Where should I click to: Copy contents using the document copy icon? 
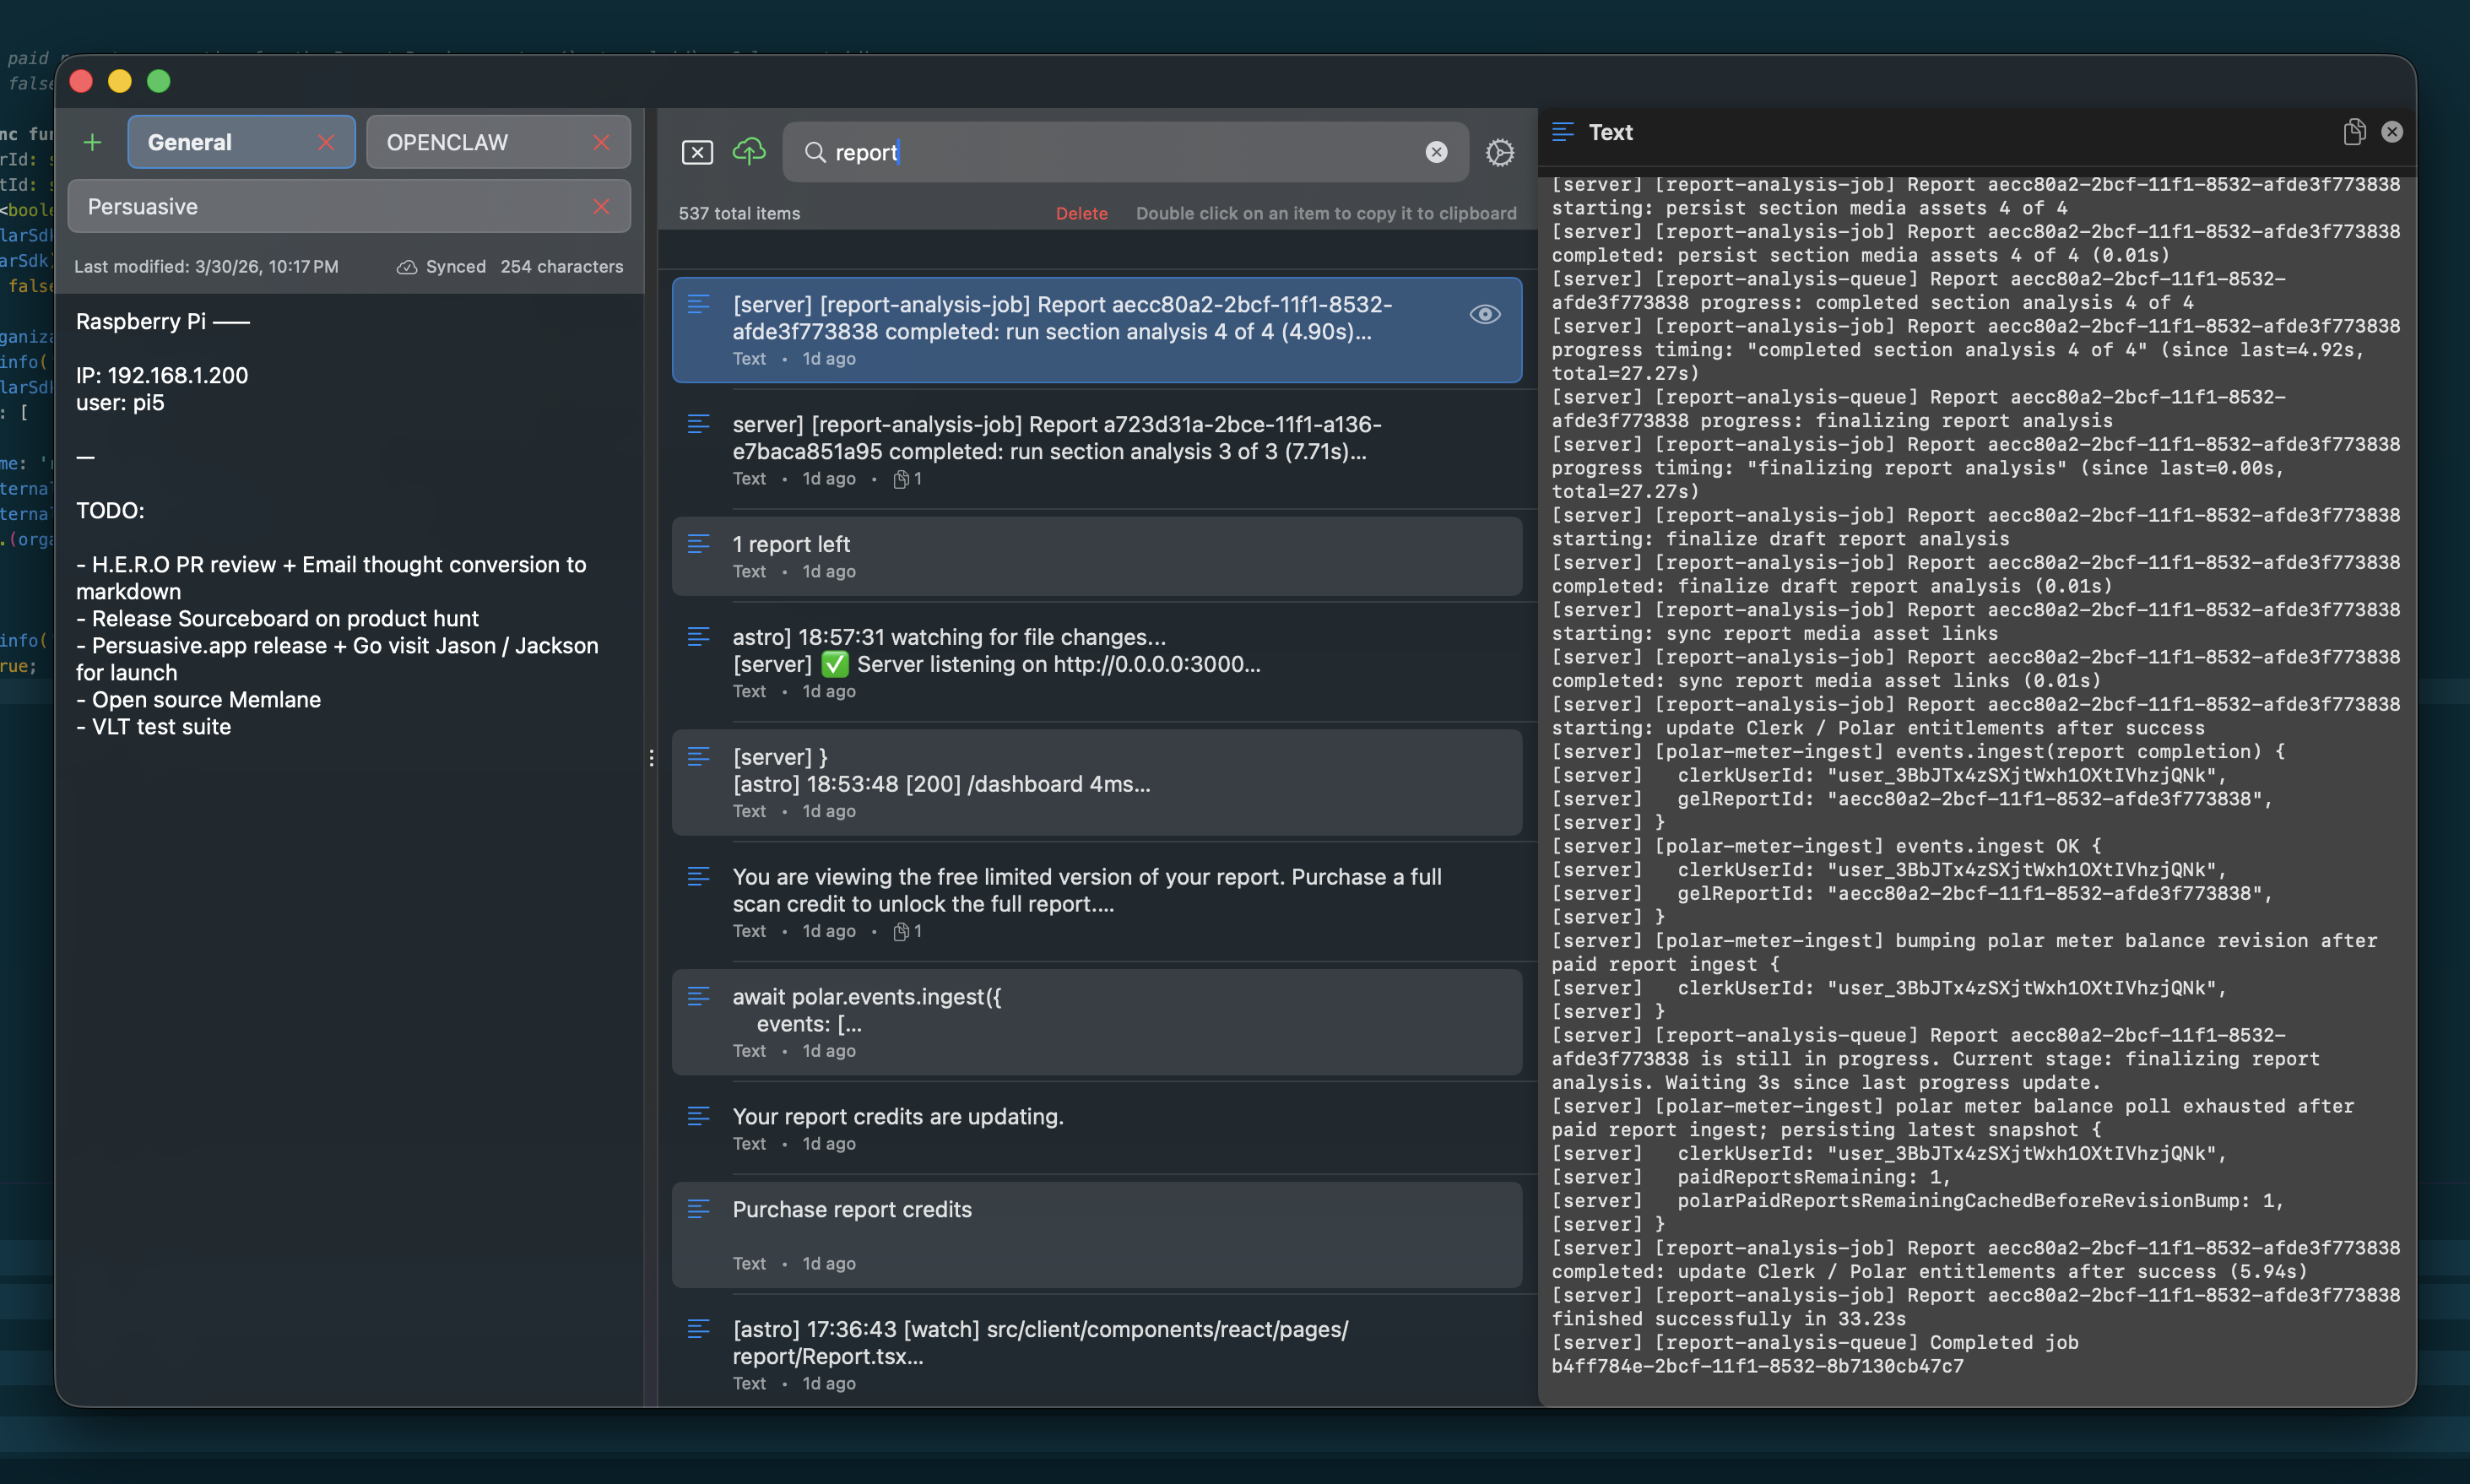tap(2355, 131)
